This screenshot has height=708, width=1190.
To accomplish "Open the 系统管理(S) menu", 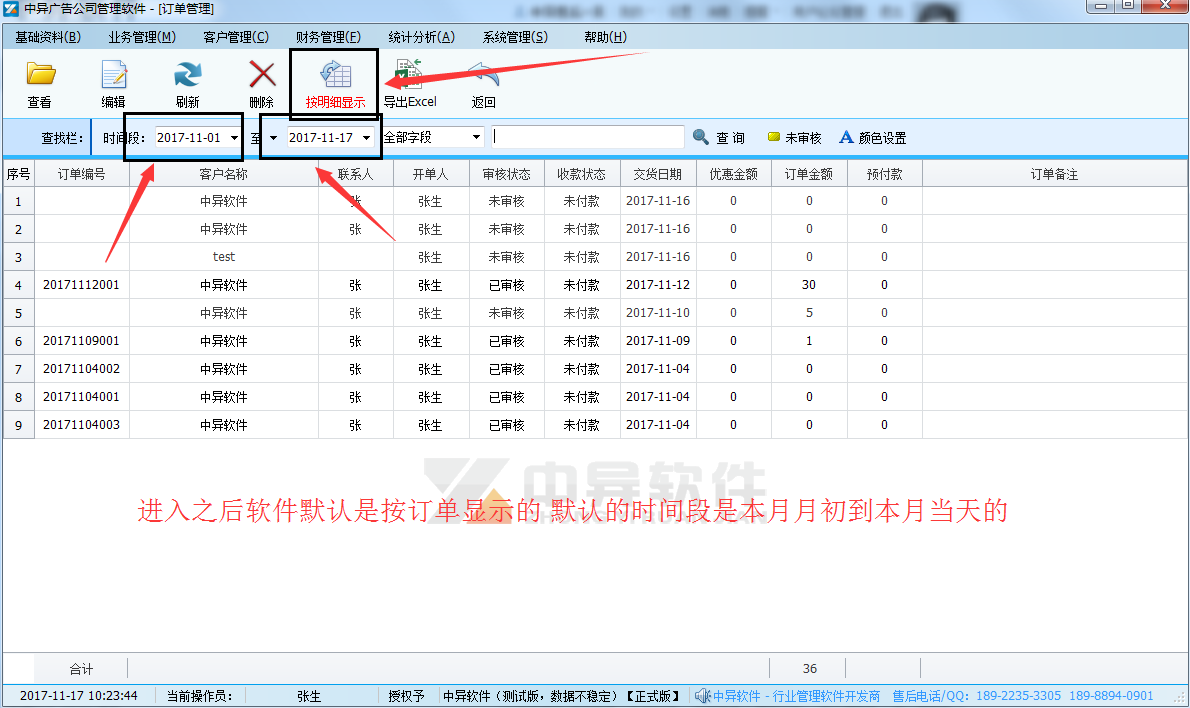I will pos(515,37).
